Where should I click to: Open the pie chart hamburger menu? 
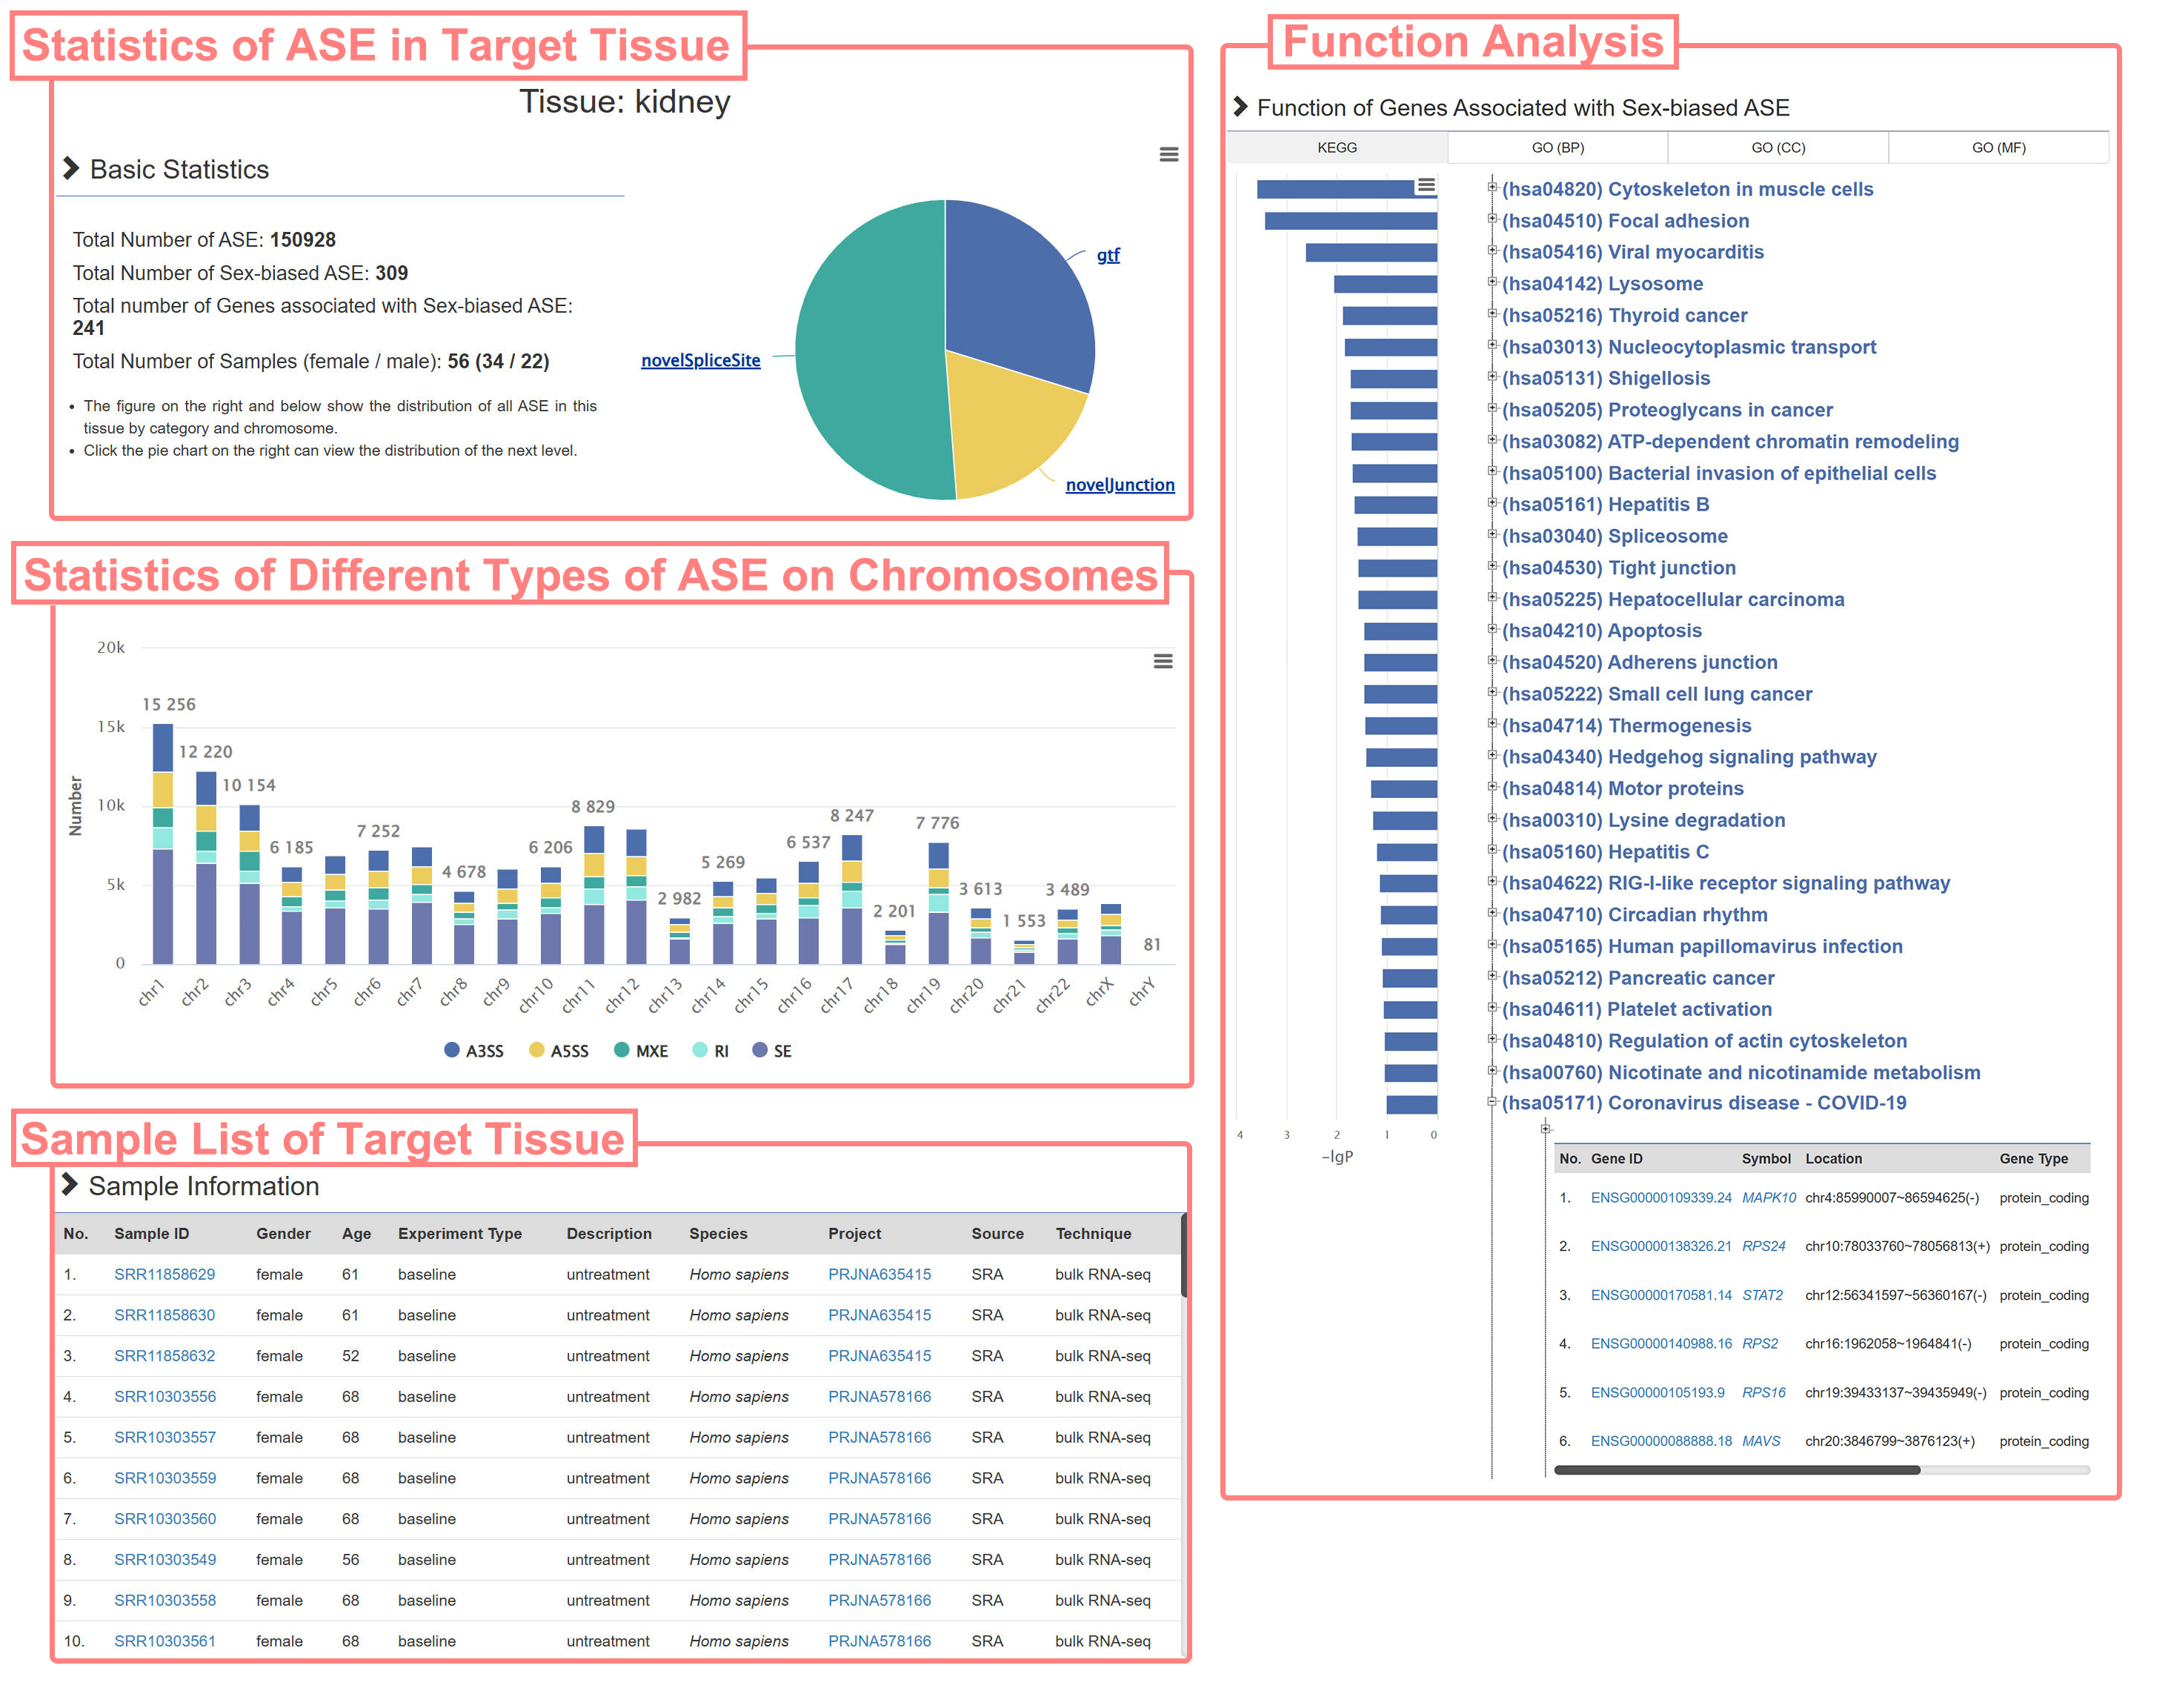coord(1168,154)
